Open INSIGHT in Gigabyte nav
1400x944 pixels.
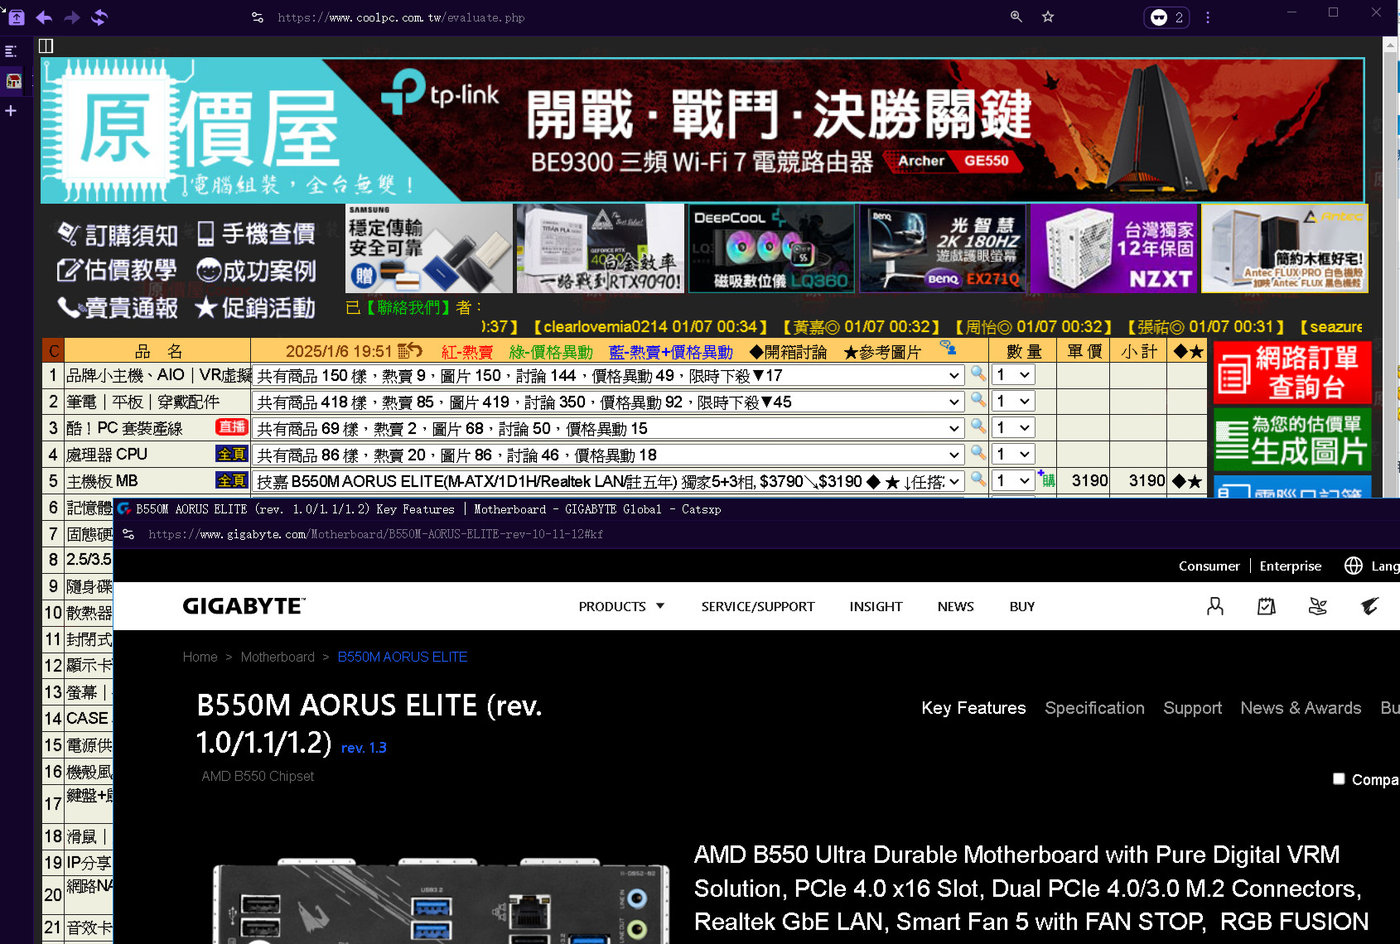pyautogui.click(x=876, y=606)
